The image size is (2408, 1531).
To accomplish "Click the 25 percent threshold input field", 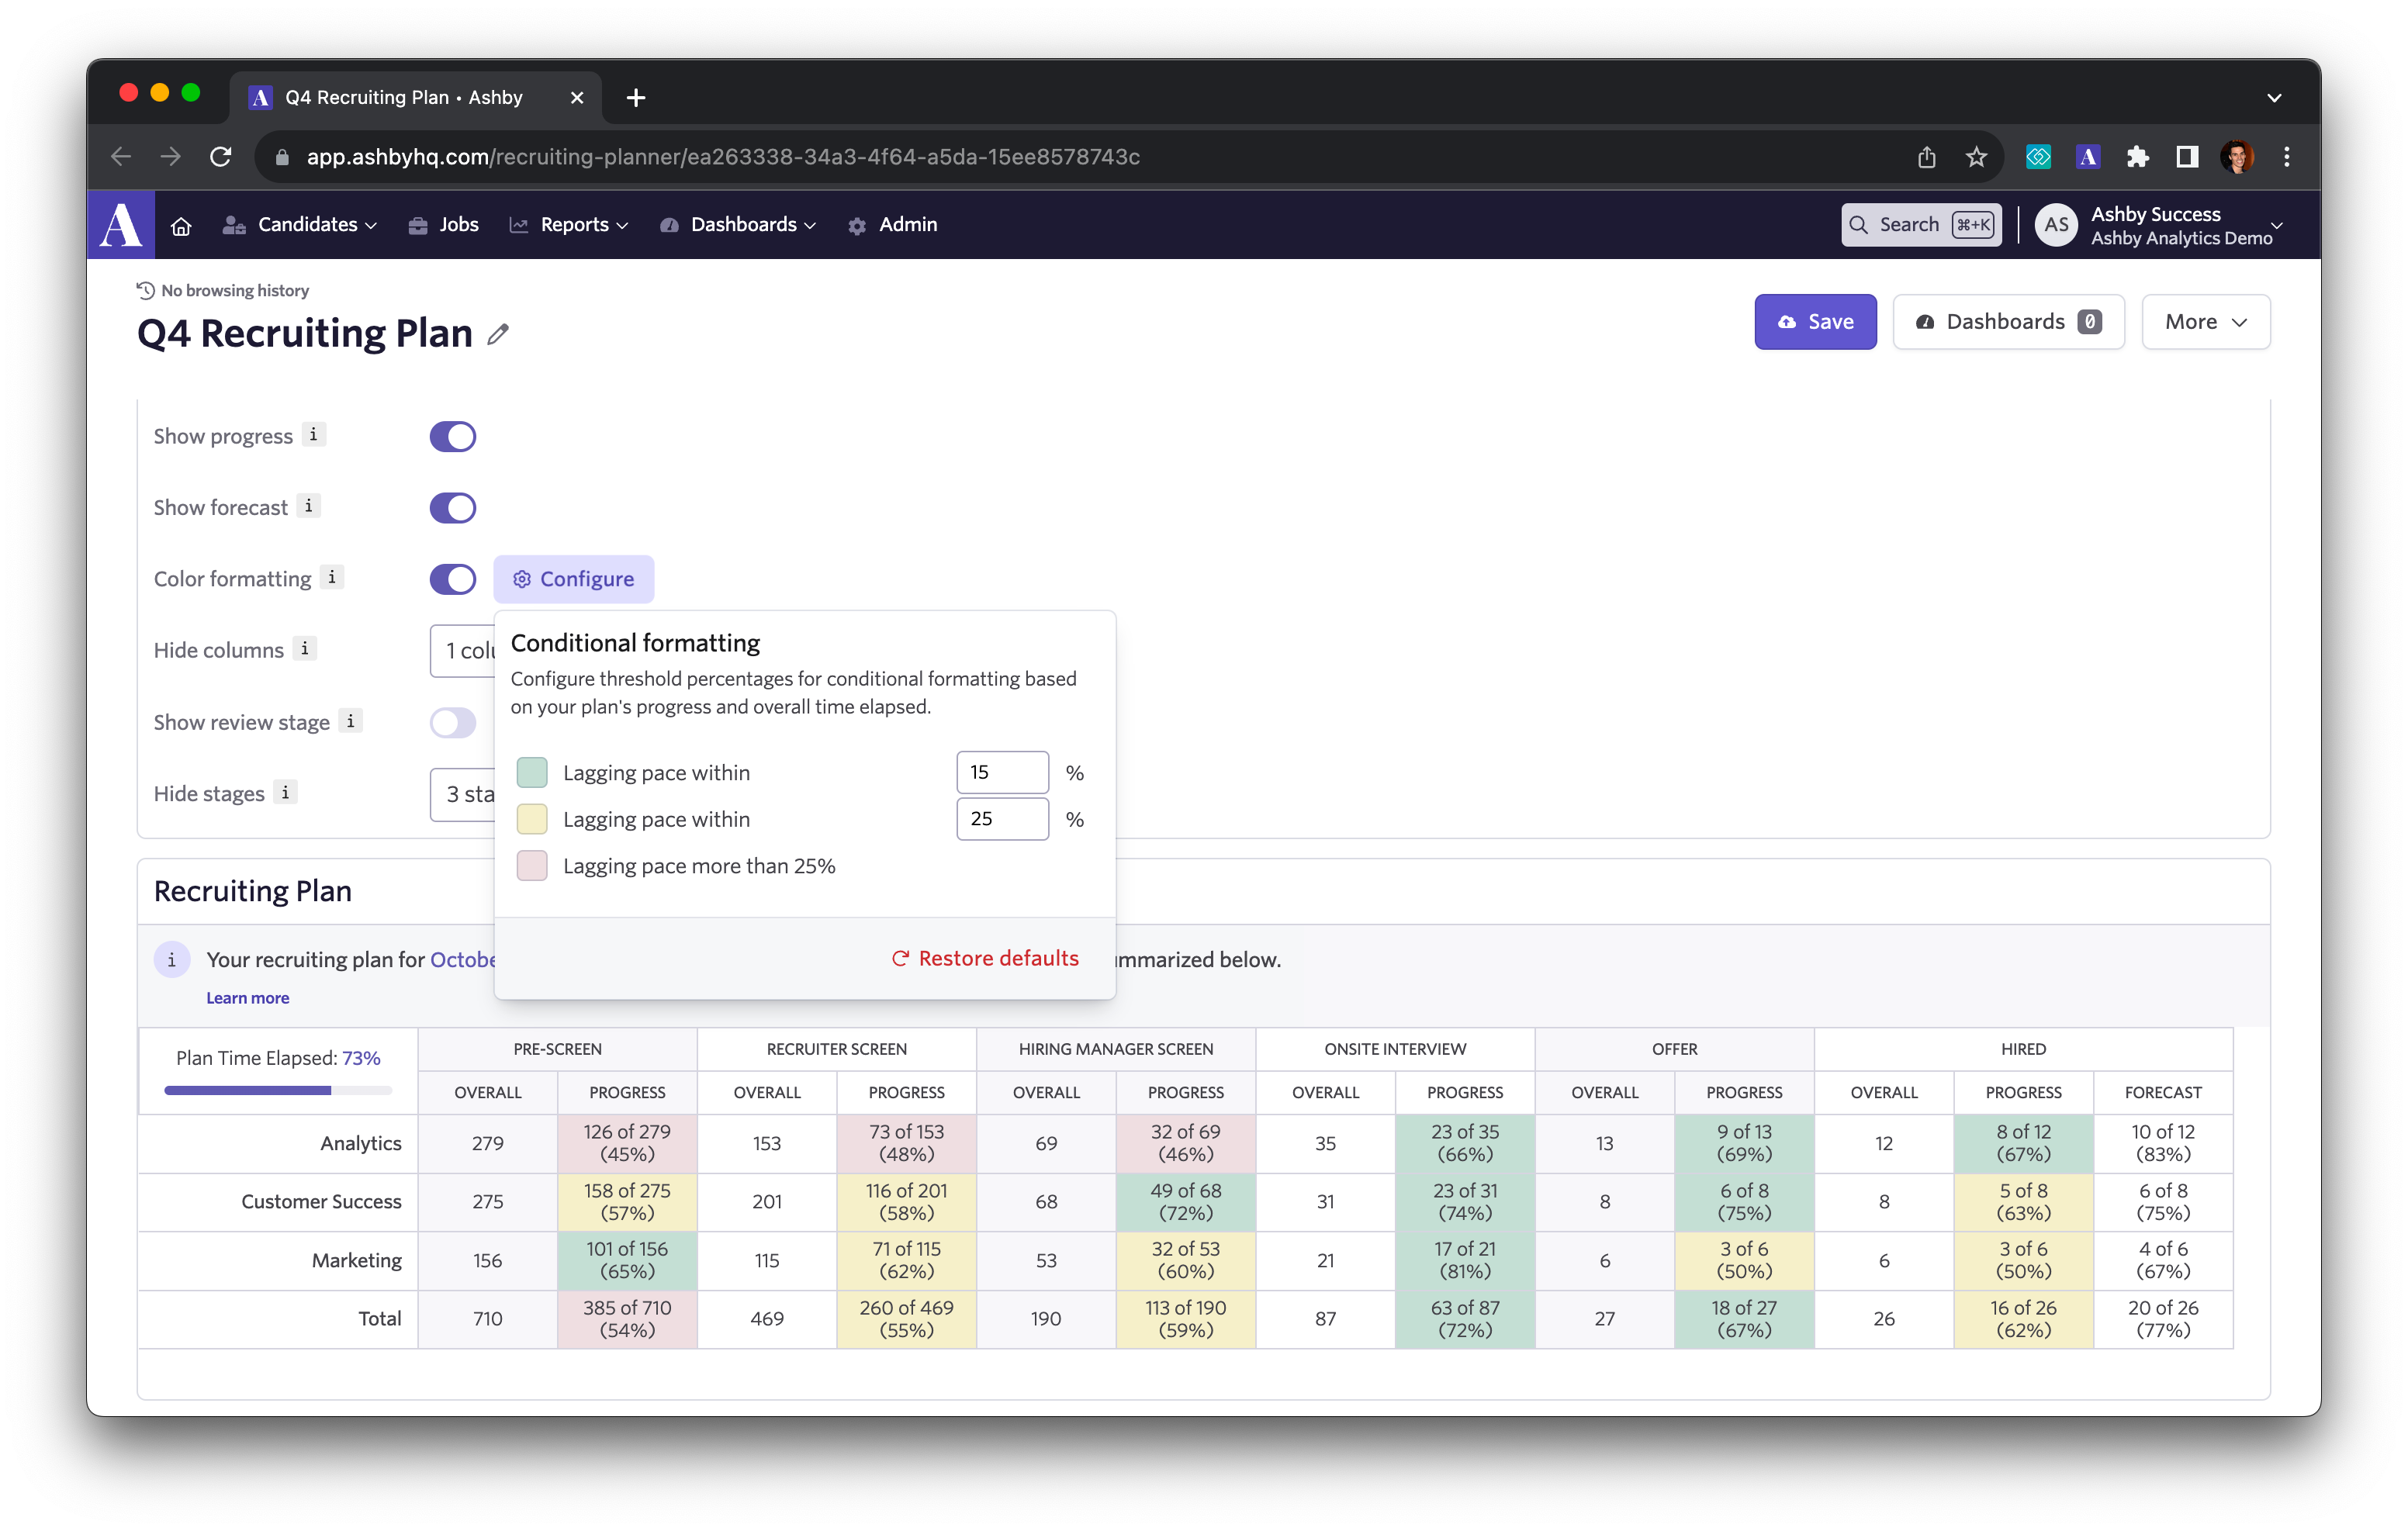I will [x=1002, y=819].
